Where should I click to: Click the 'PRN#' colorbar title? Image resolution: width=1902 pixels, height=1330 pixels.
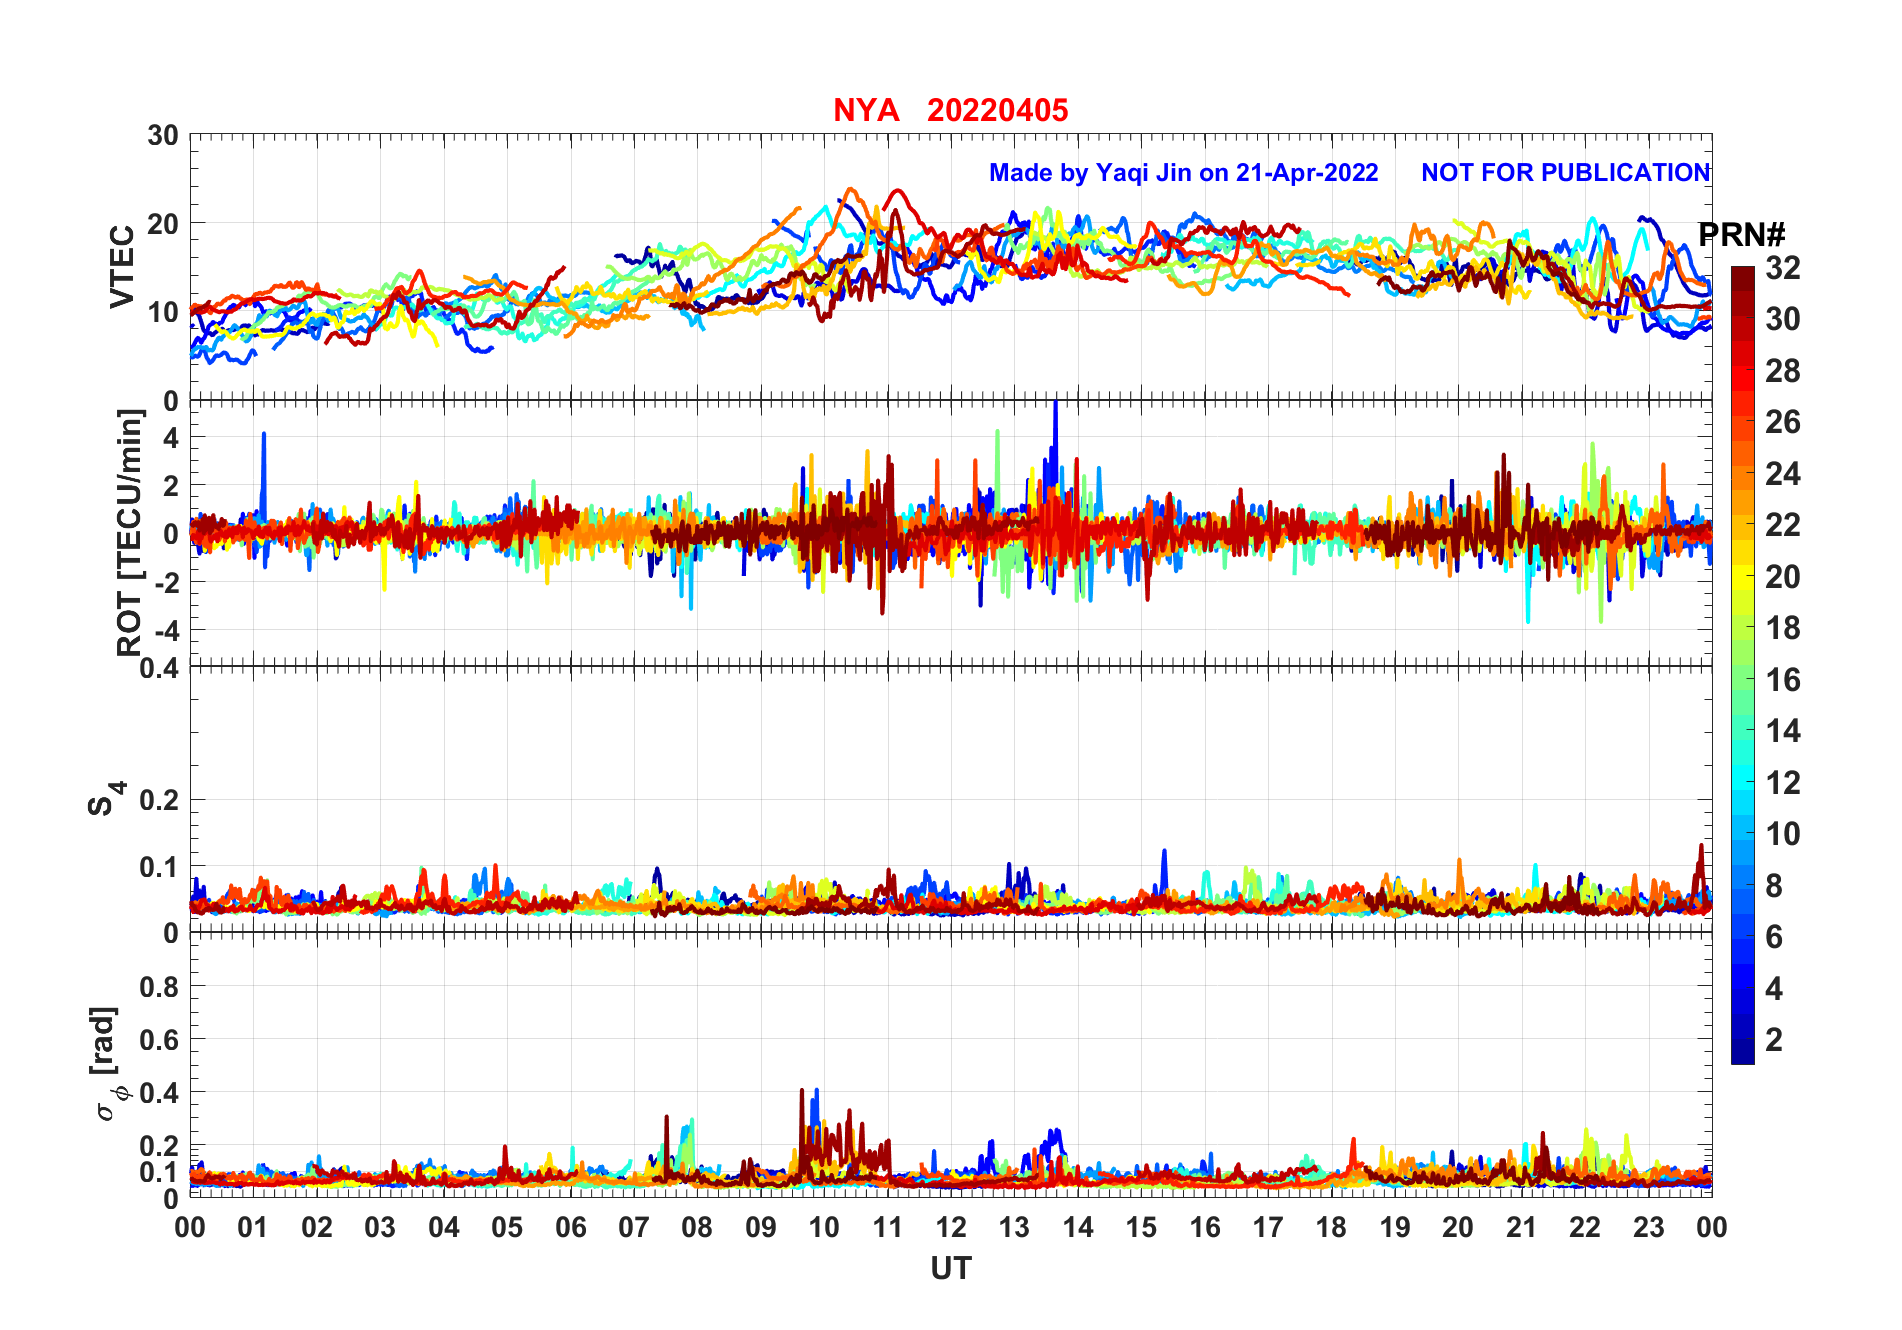[x=1742, y=236]
